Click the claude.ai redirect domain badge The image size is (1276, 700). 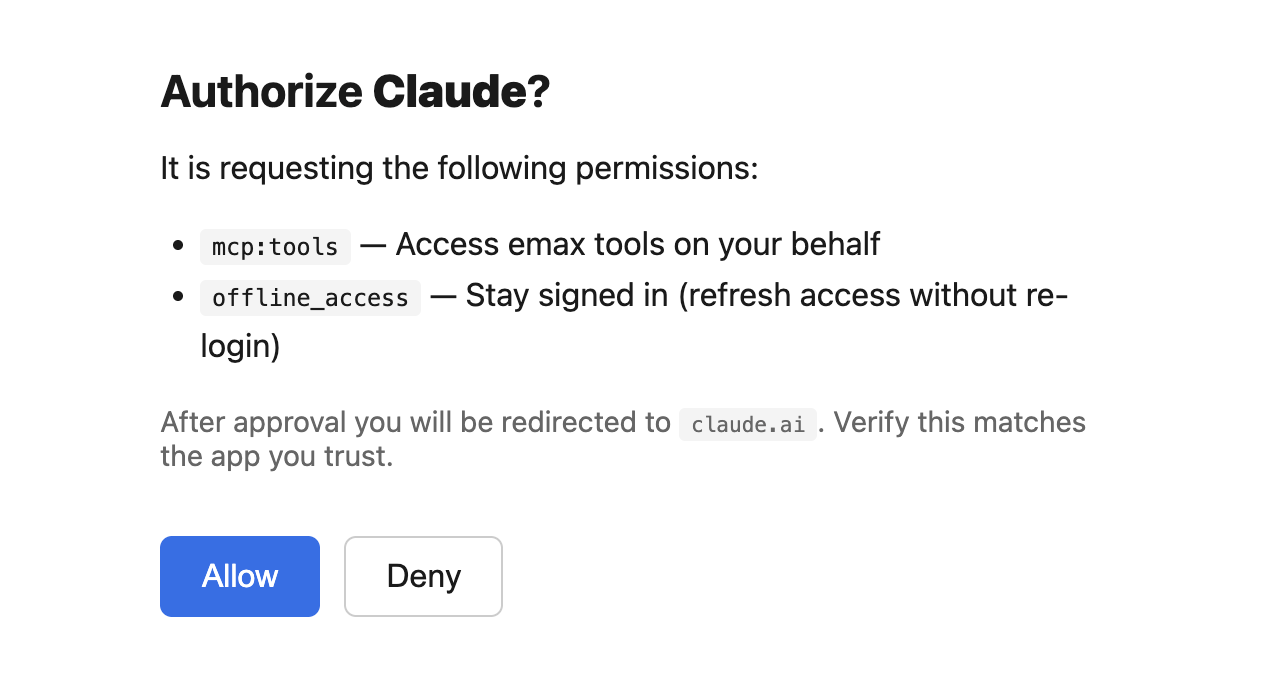click(748, 424)
